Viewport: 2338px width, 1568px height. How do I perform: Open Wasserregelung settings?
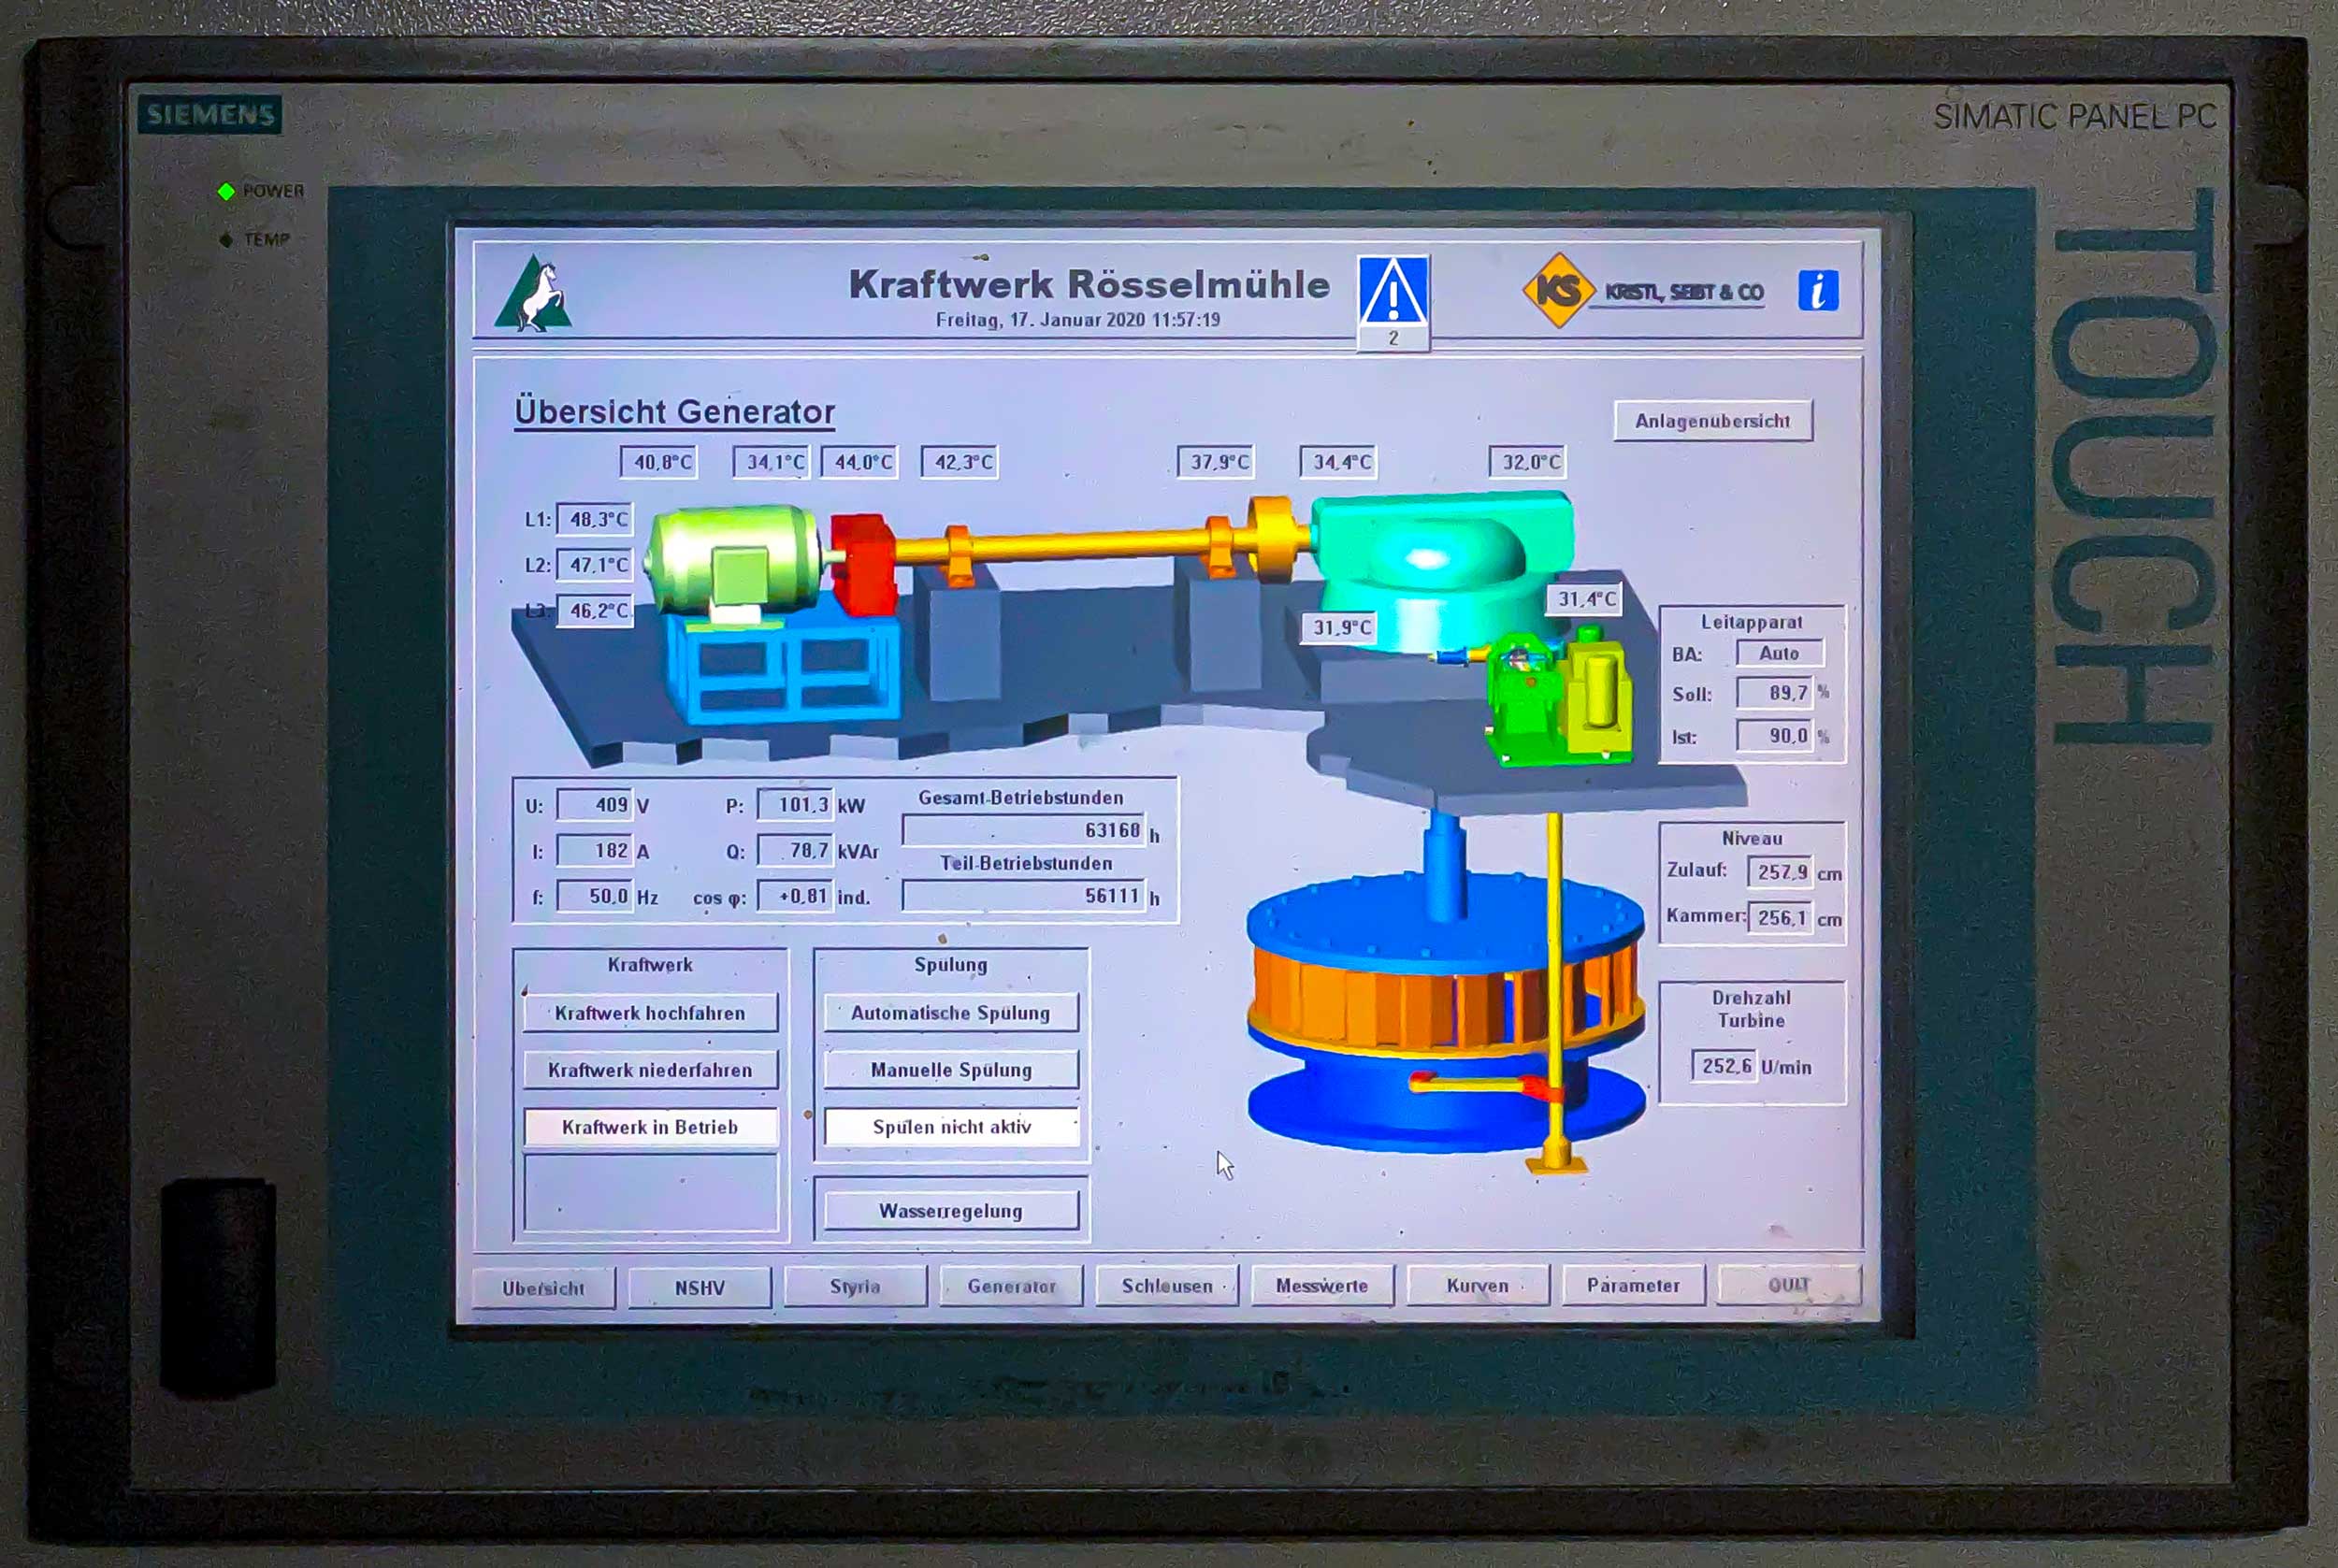pos(950,1211)
